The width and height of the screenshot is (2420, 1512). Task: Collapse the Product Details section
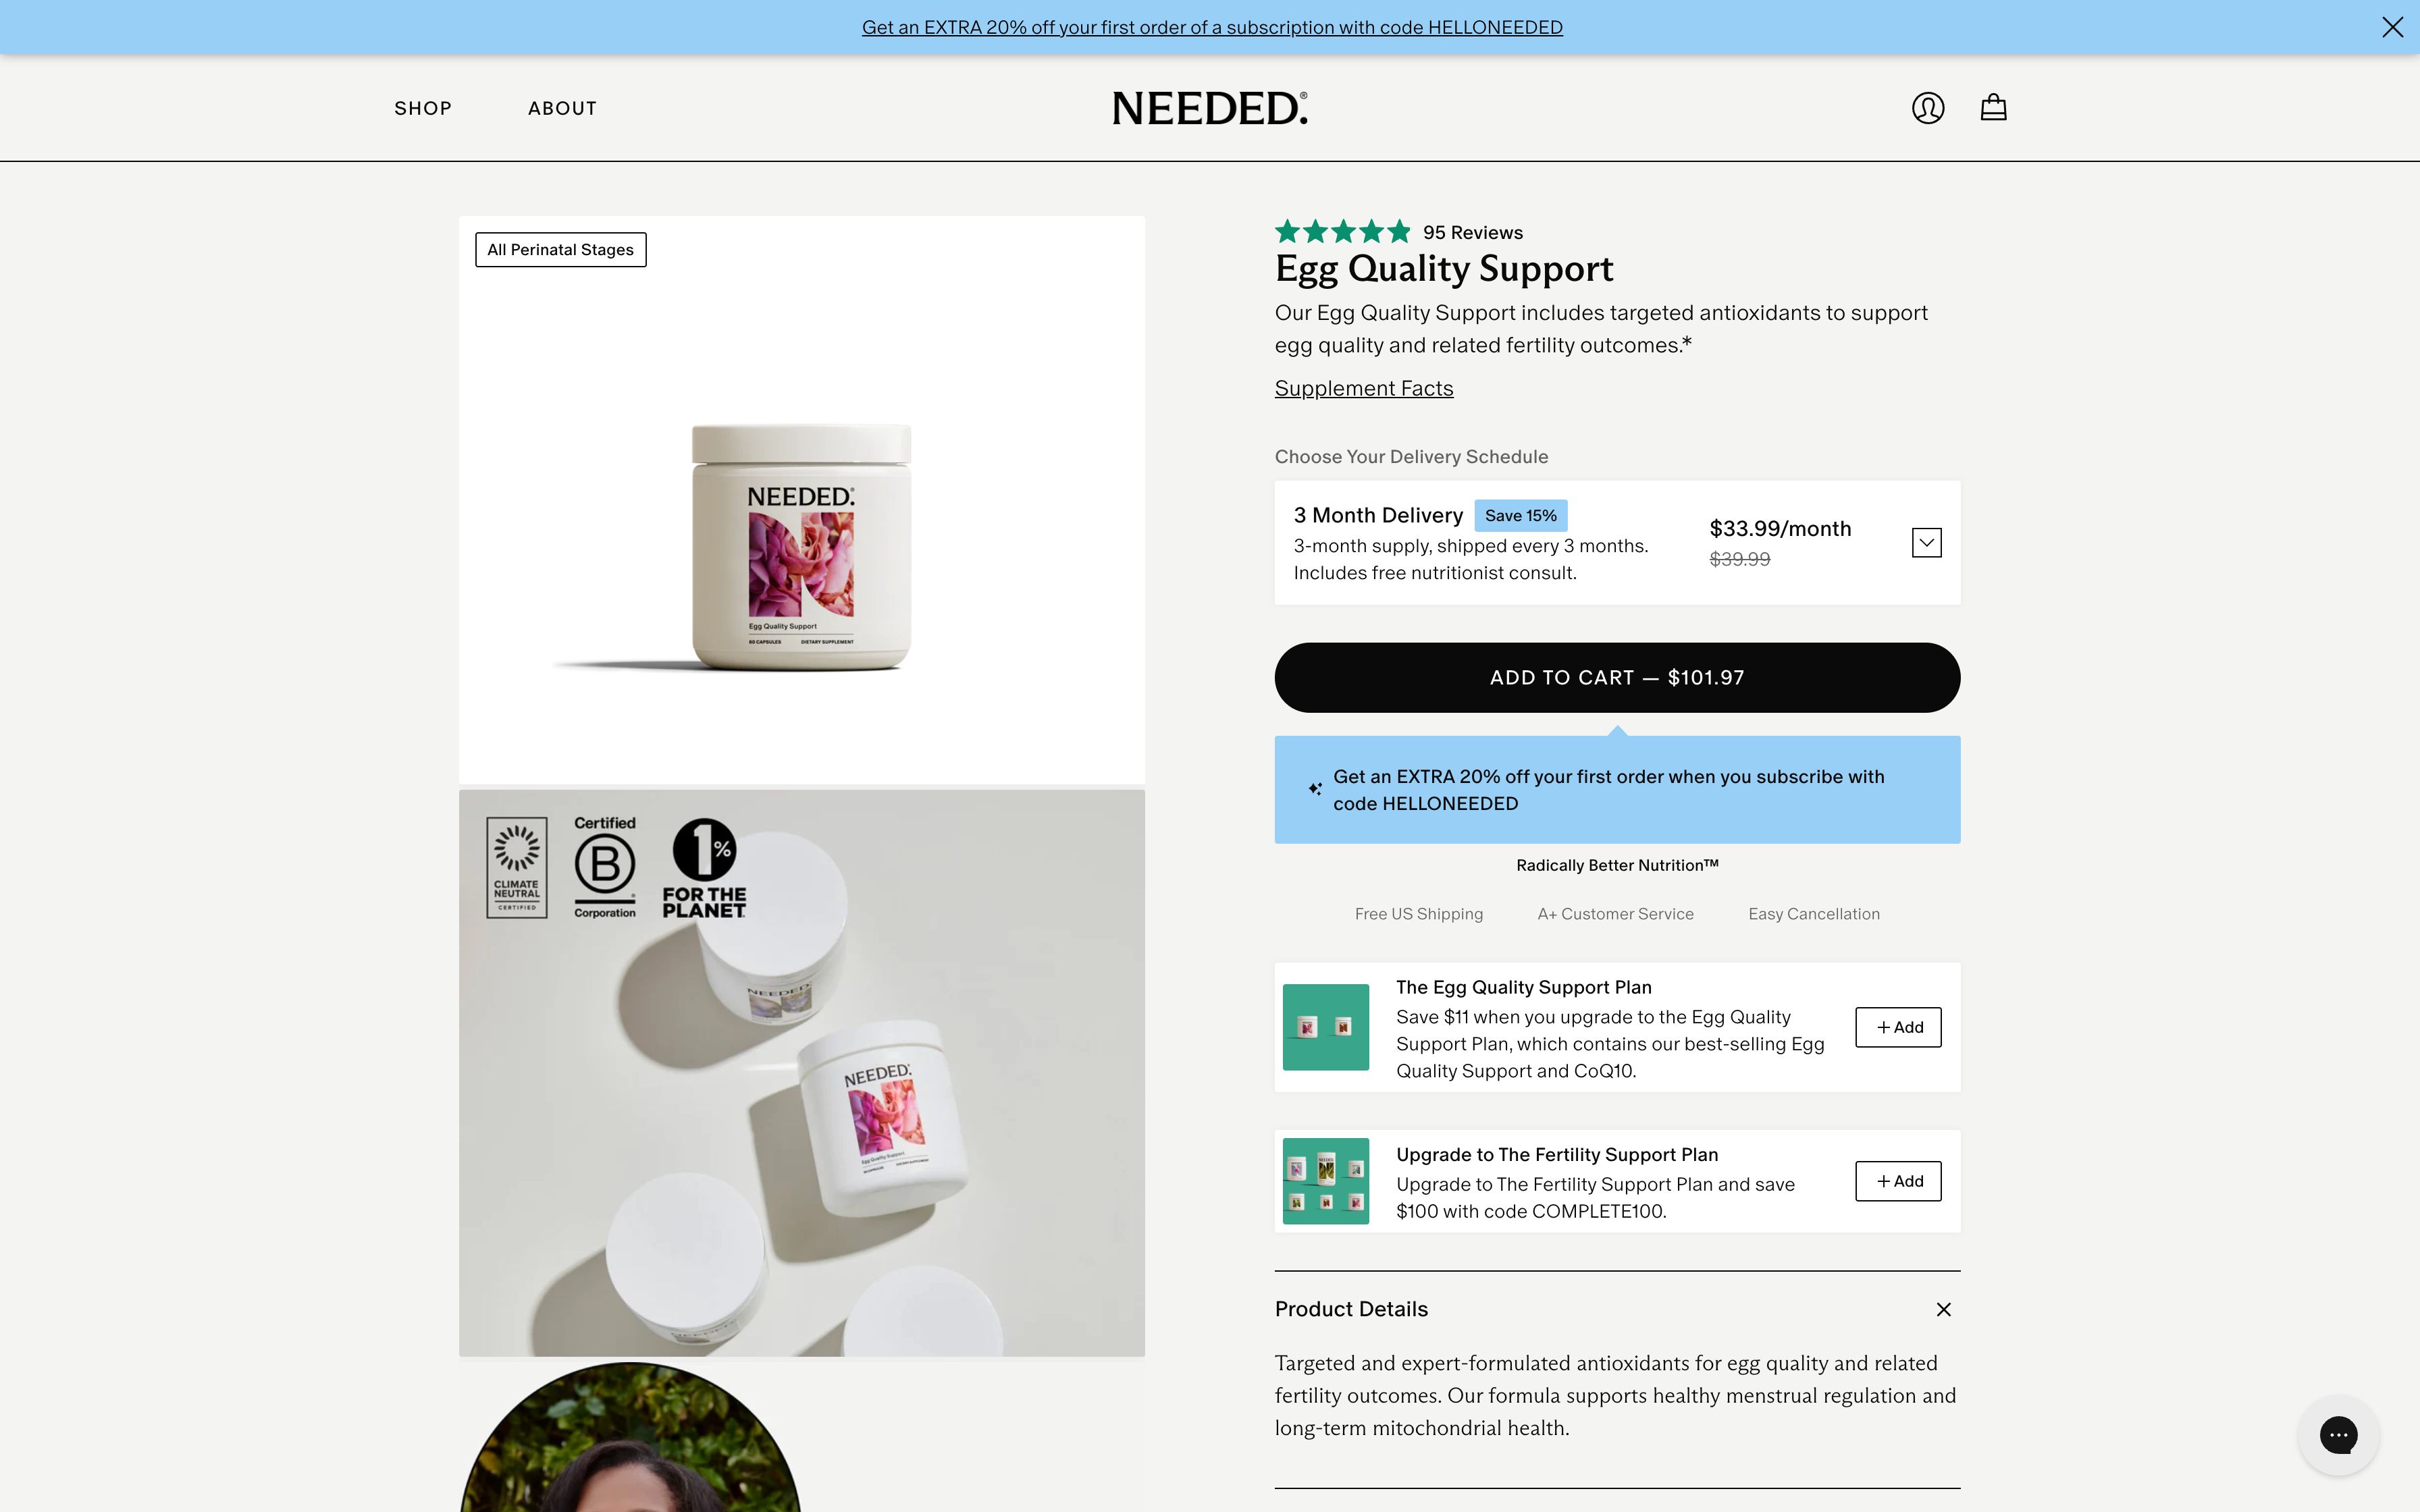point(1943,1309)
